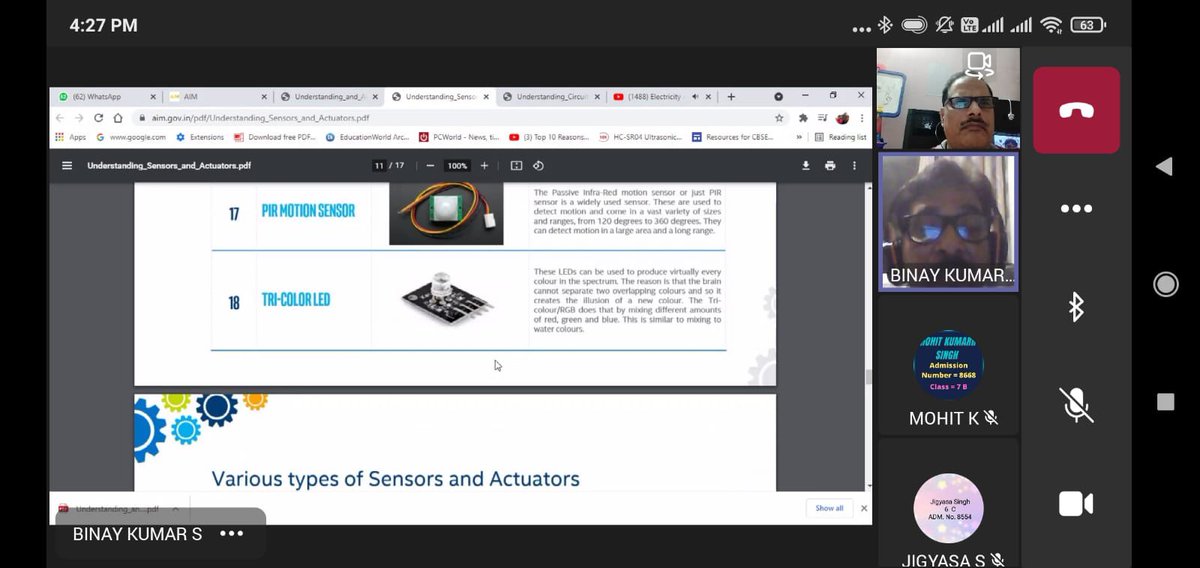Viewport: 1200px width, 568px height.
Task: Tap Android recent apps square button
Action: pyautogui.click(x=1165, y=402)
